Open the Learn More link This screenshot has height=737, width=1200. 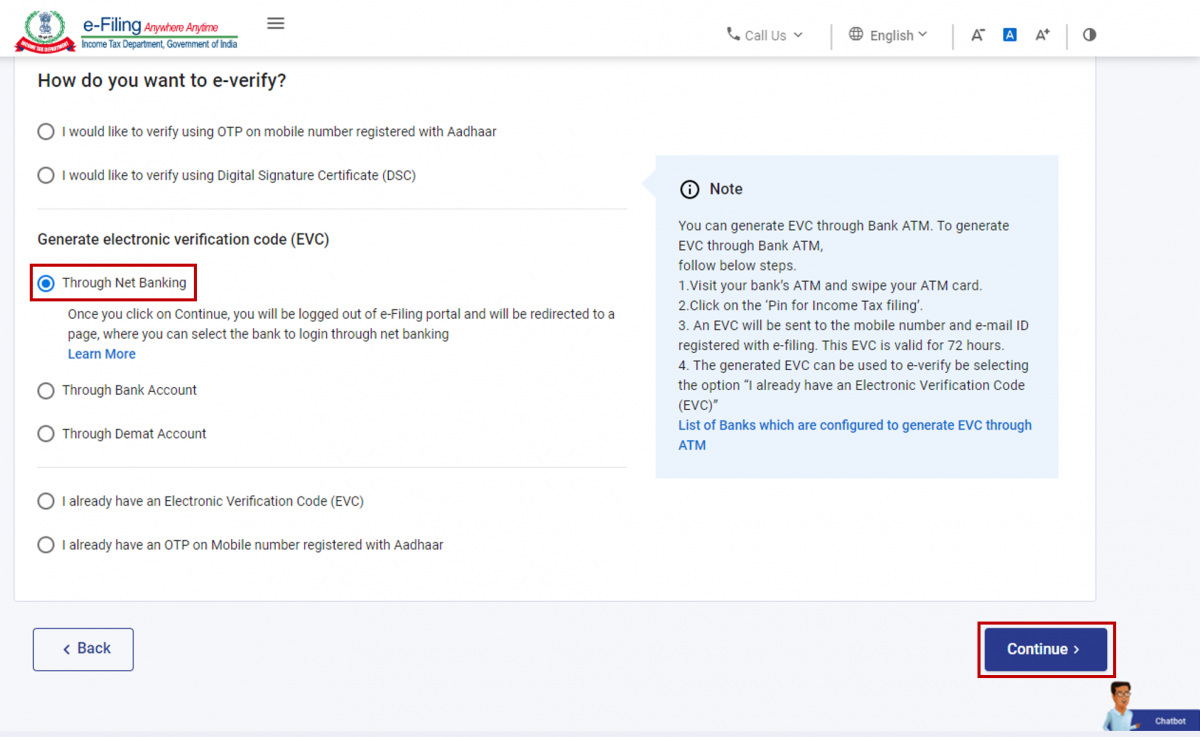(x=101, y=353)
